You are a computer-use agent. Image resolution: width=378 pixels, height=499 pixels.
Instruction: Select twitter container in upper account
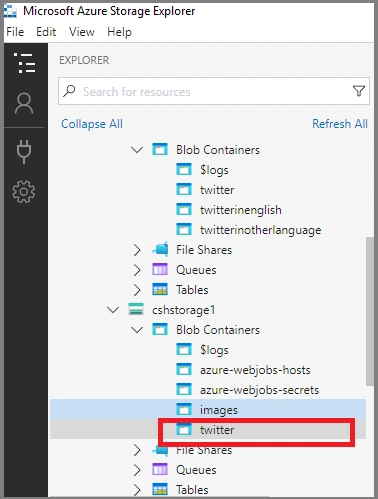[x=217, y=190]
